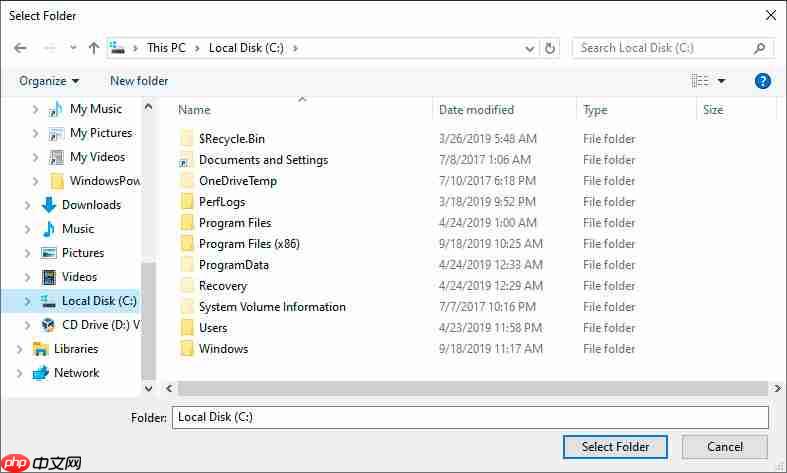Open the view options dropdown arrow
This screenshot has width=787, height=473.
[x=721, y=81]
